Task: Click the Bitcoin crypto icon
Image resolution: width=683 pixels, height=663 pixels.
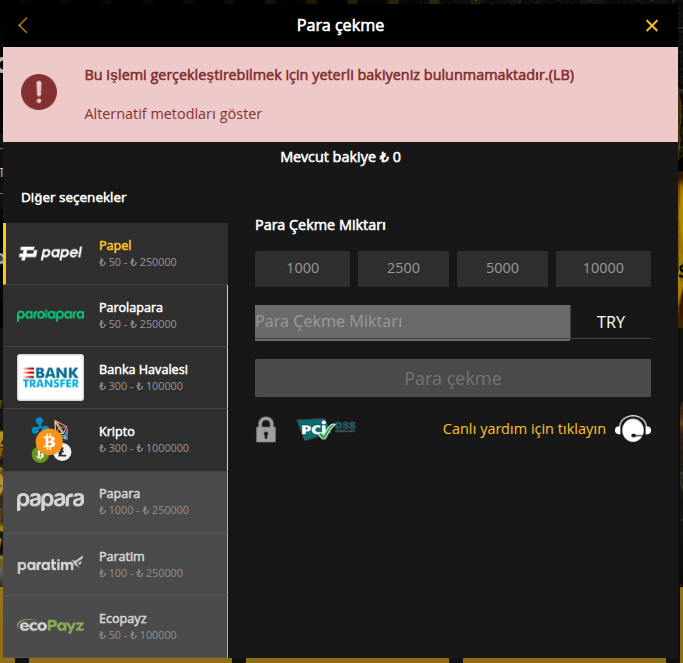Action: click(49, 442)
